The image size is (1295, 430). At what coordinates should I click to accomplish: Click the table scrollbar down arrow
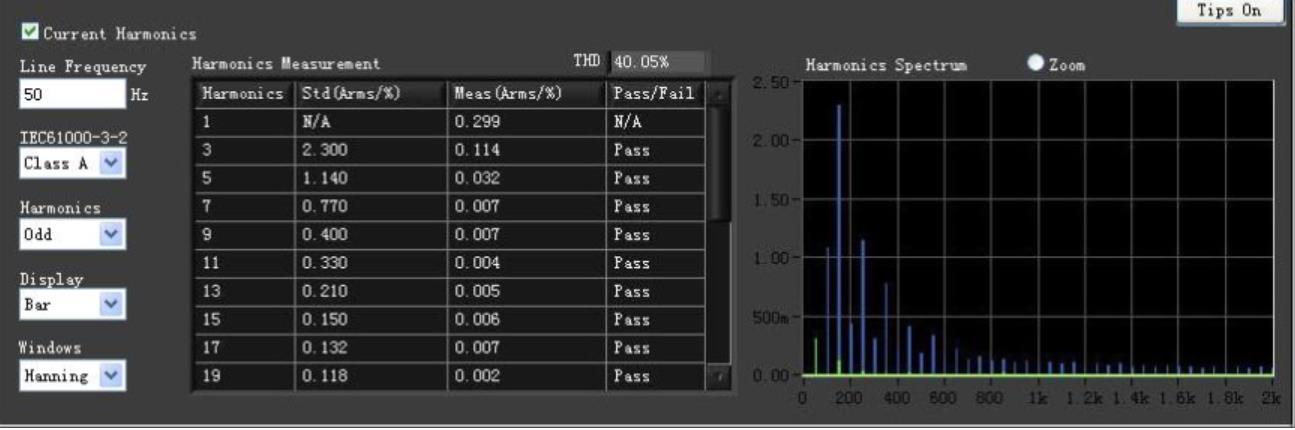coord(719,378)
